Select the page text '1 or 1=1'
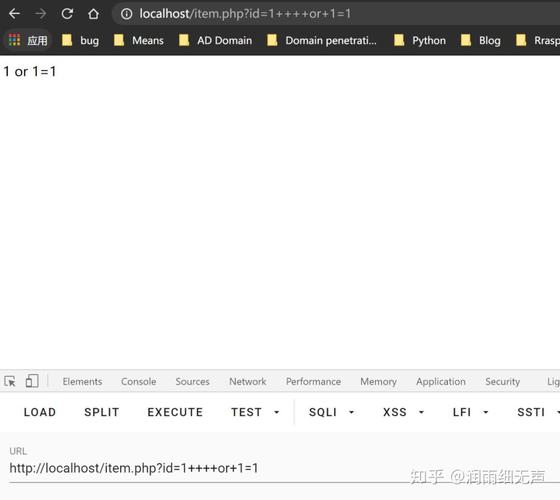Viewport: 560px width, 500px height. (30, 71)
